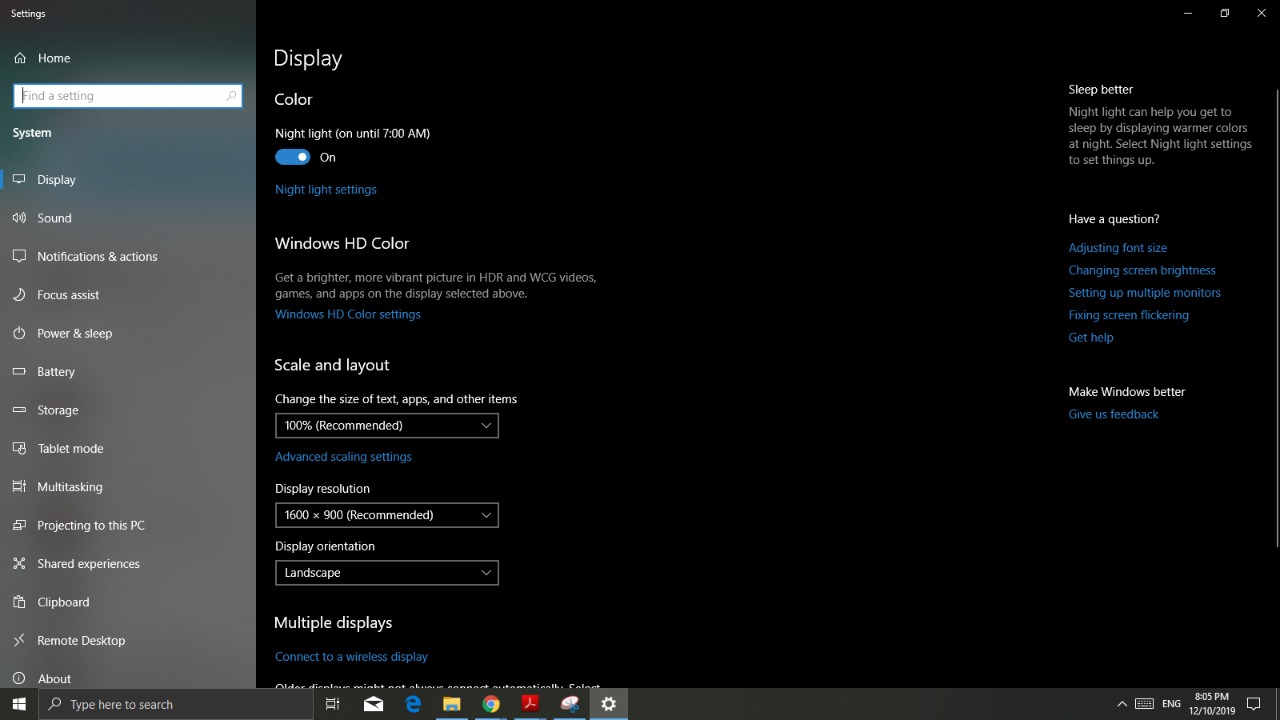Viewport: 1280px width, 720px height.
Task: Open File Explorer from taskbar
Action: pyautogui.click(x=452, y=704)
